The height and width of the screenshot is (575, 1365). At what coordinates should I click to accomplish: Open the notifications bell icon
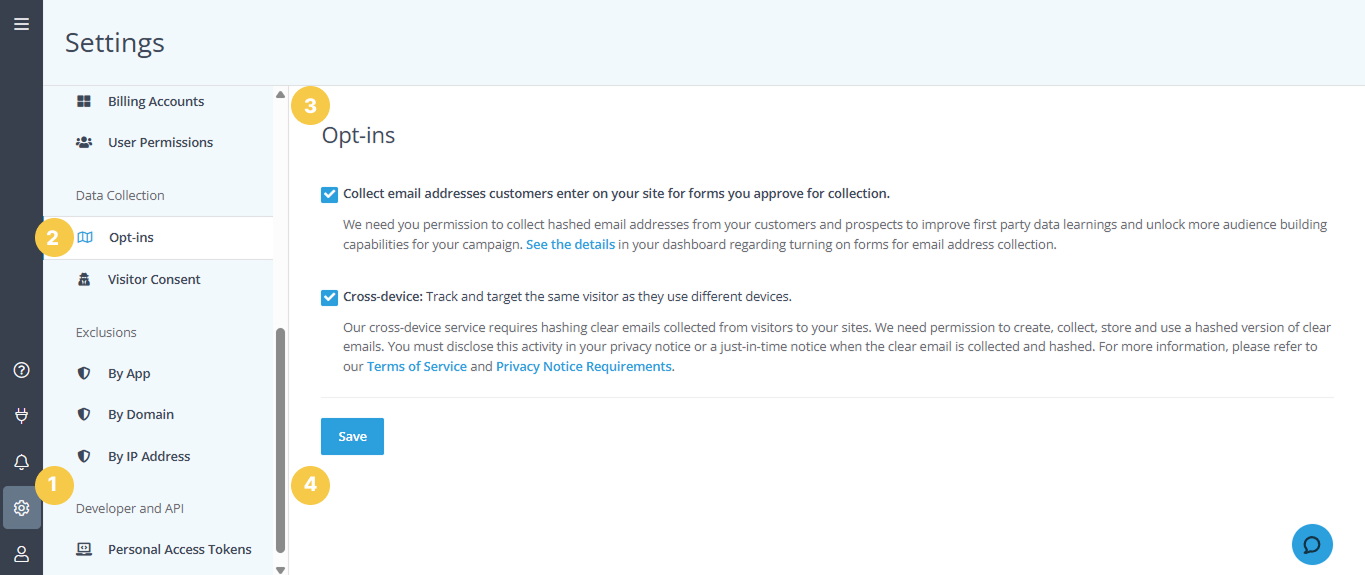pos(21,462)
